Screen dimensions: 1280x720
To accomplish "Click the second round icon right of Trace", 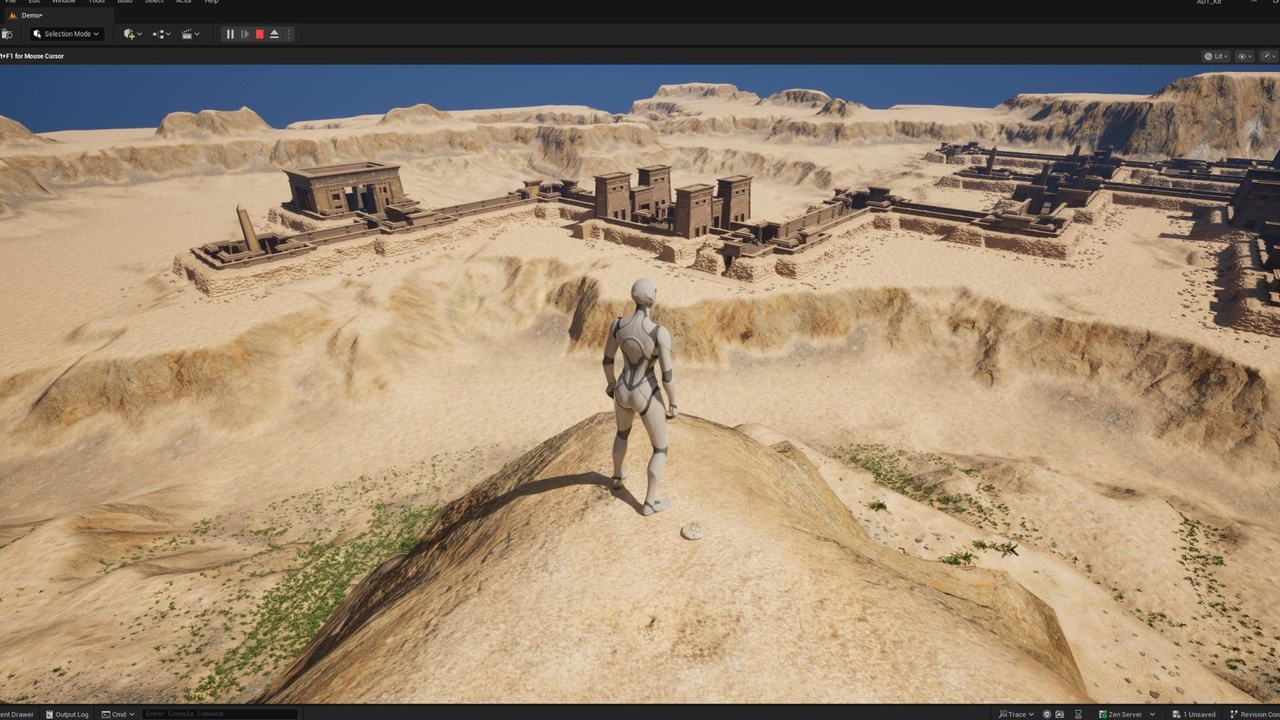I will tap(1060, 714).
